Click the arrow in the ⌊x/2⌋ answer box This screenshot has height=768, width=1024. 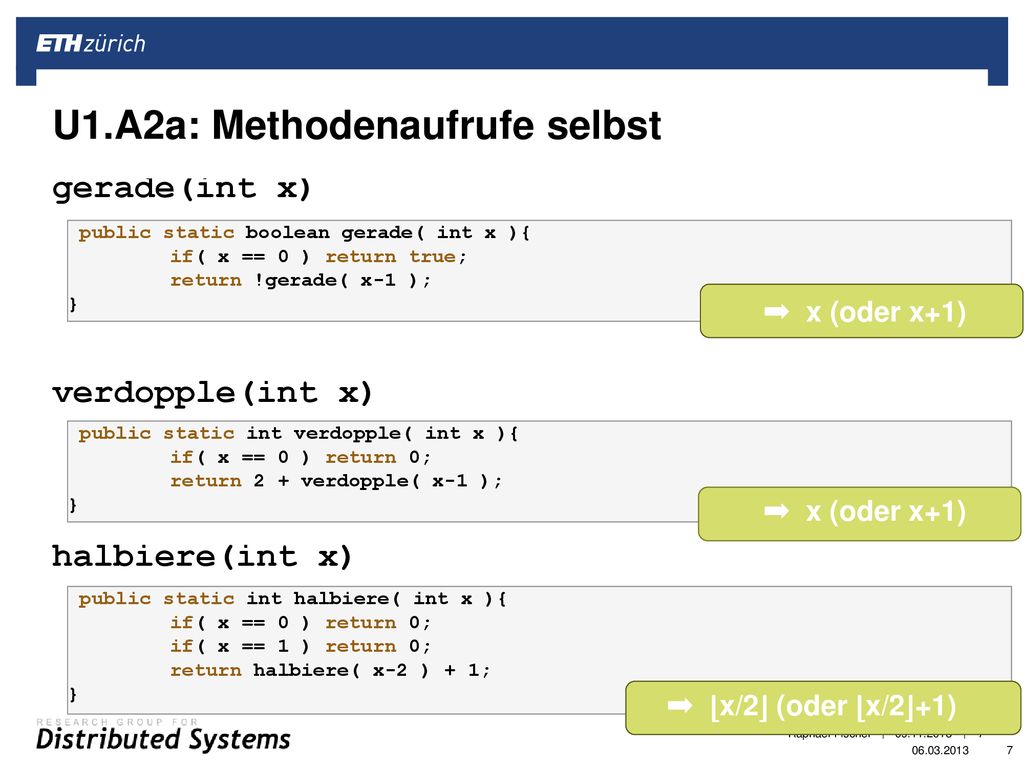pyautogui.click(x=680, y=705)
